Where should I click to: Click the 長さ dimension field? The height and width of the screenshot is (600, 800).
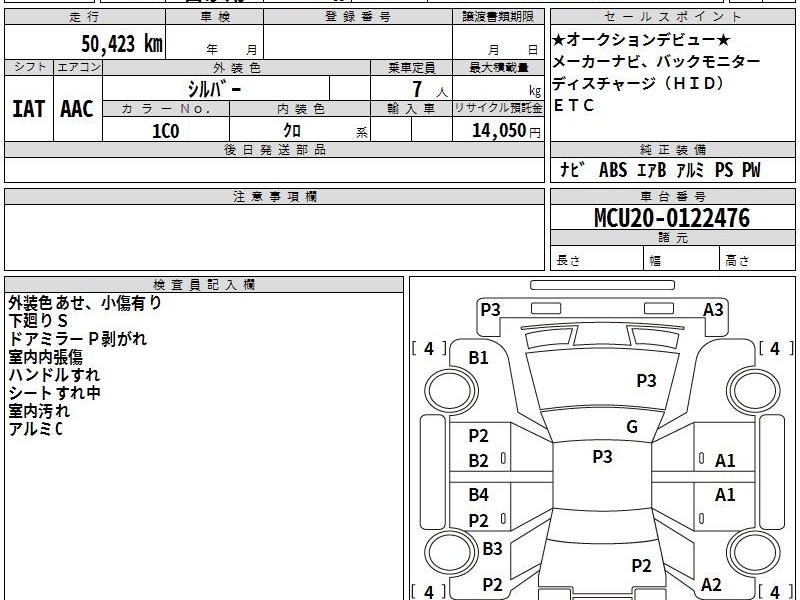(597, 259)
